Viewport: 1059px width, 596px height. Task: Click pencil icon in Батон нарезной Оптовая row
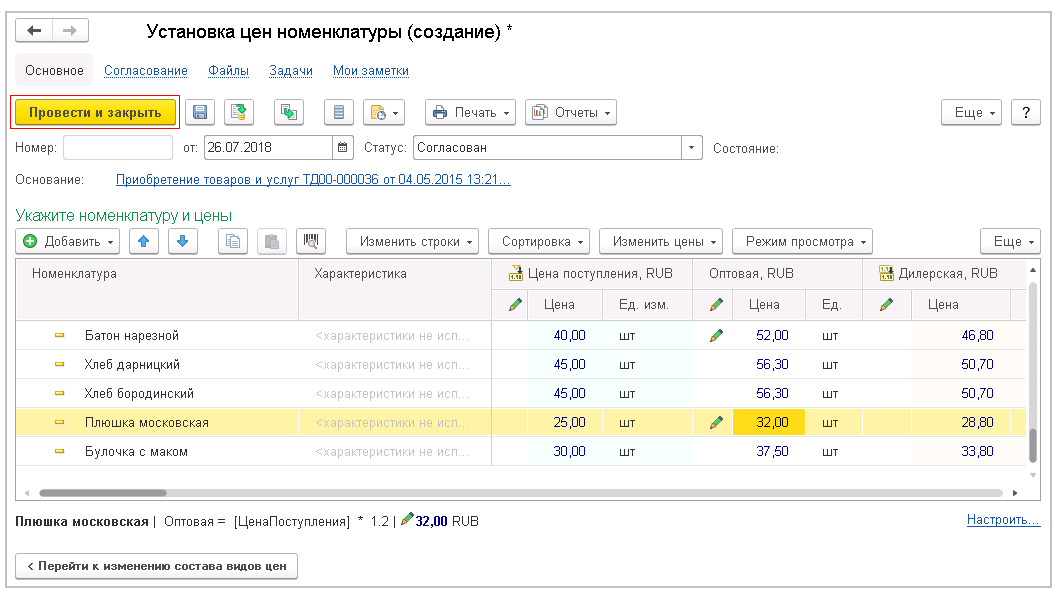coord(717,335)
